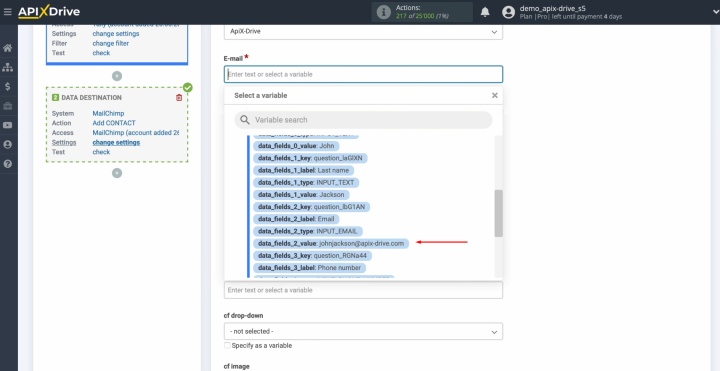Open the destination Test 'check' link
The image size is (720, 371).
point(101,152)
